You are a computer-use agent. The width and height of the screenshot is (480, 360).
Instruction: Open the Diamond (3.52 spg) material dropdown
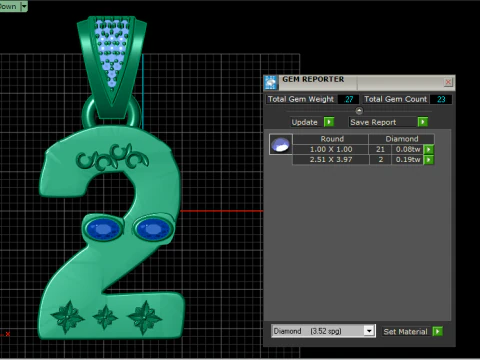click(369, 331)
